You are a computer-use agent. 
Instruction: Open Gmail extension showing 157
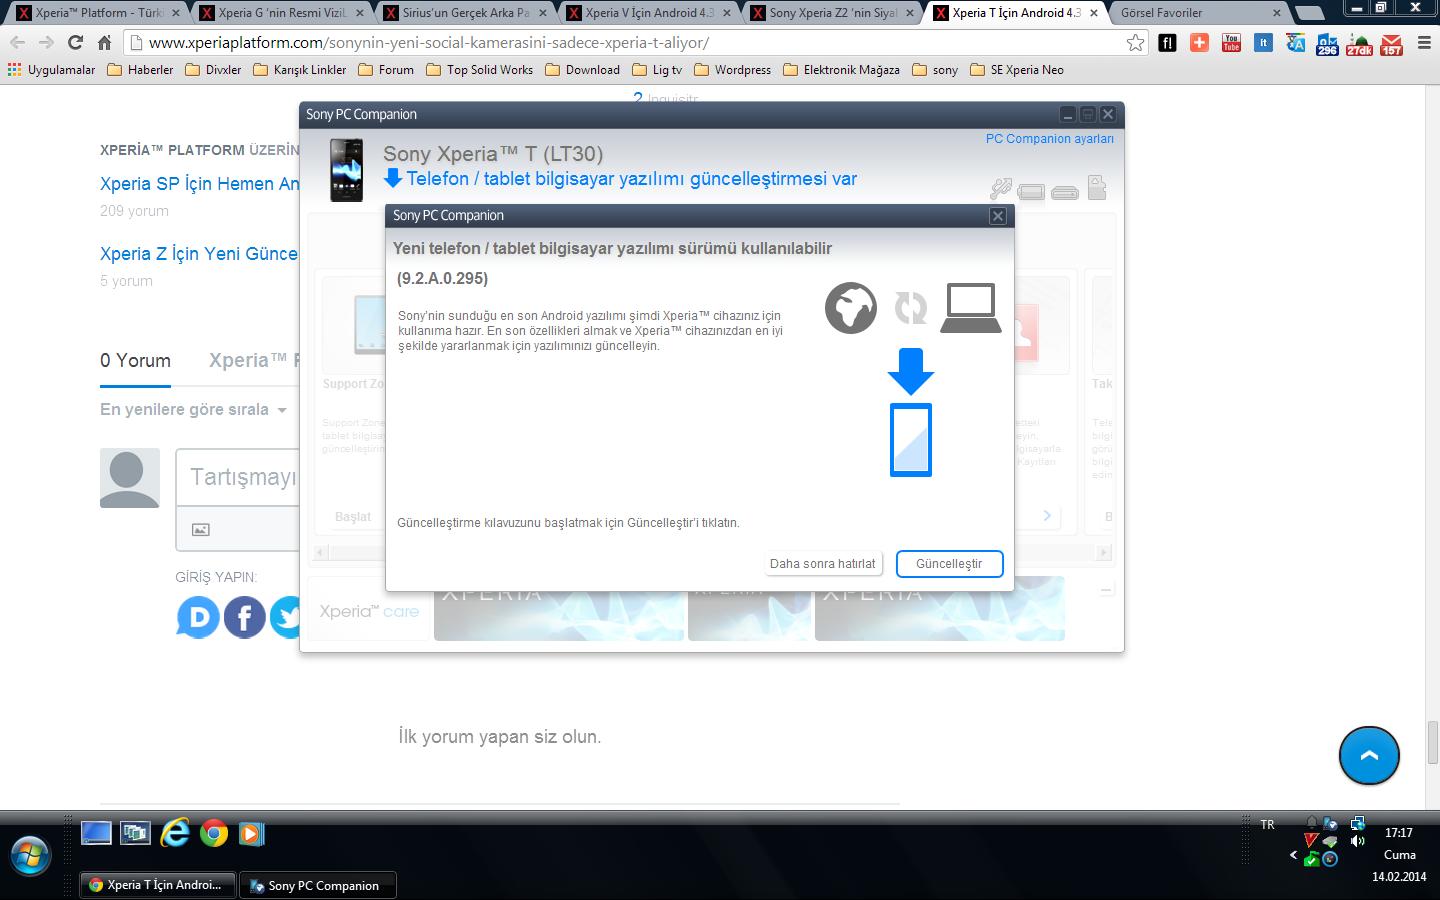click(x=1391, y=44)
